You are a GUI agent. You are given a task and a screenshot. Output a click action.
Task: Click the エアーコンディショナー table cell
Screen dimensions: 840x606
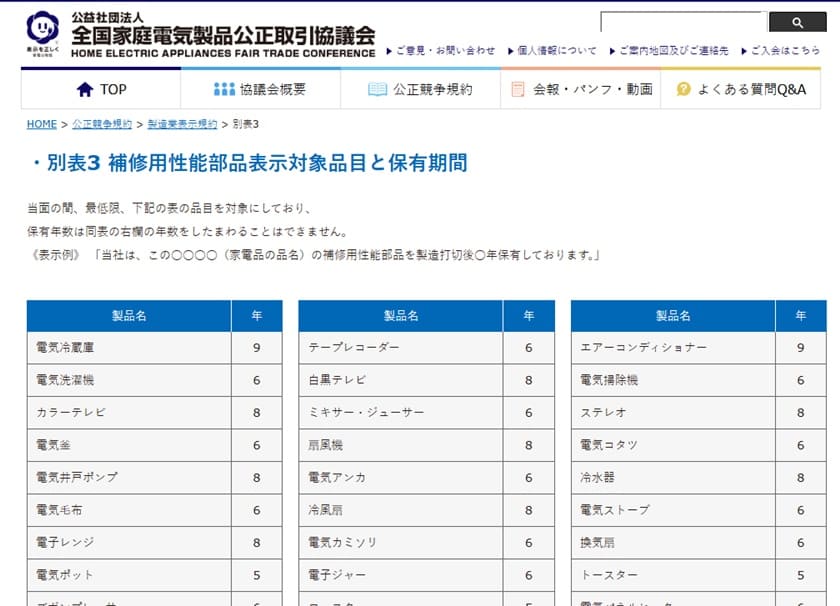click(673, 348)
